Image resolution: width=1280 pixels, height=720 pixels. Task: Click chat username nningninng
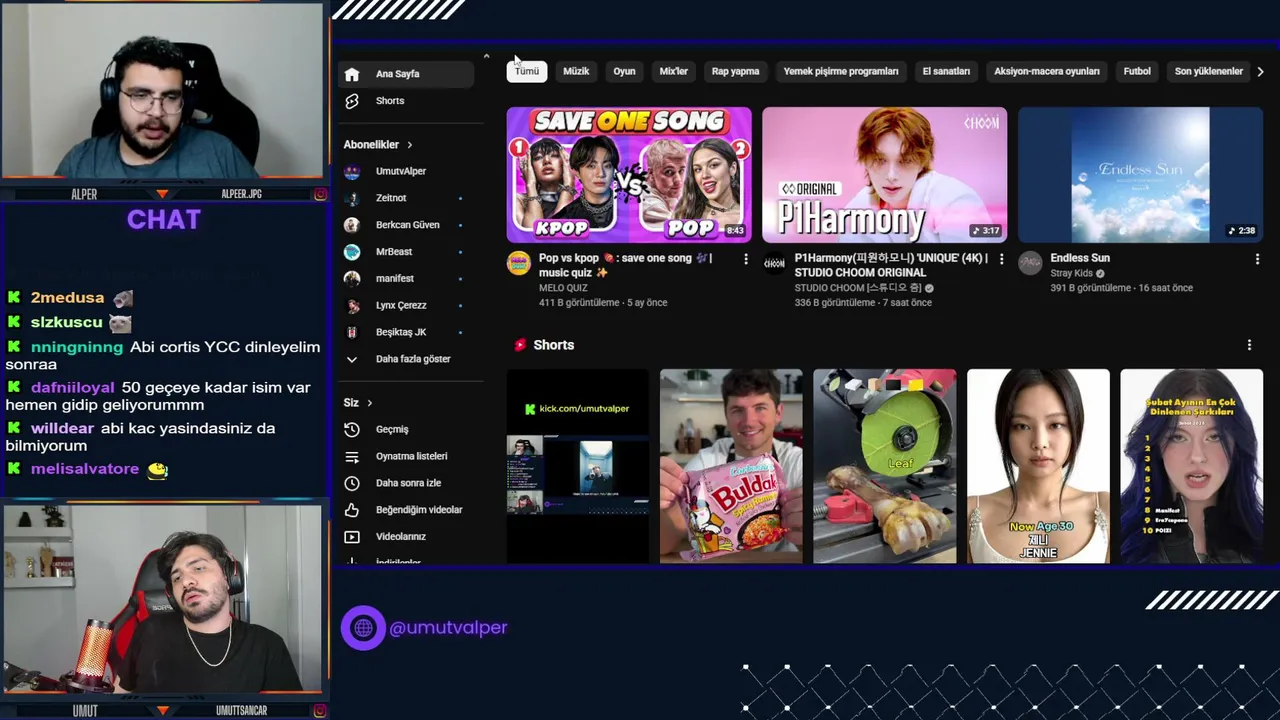click(77, 347)
